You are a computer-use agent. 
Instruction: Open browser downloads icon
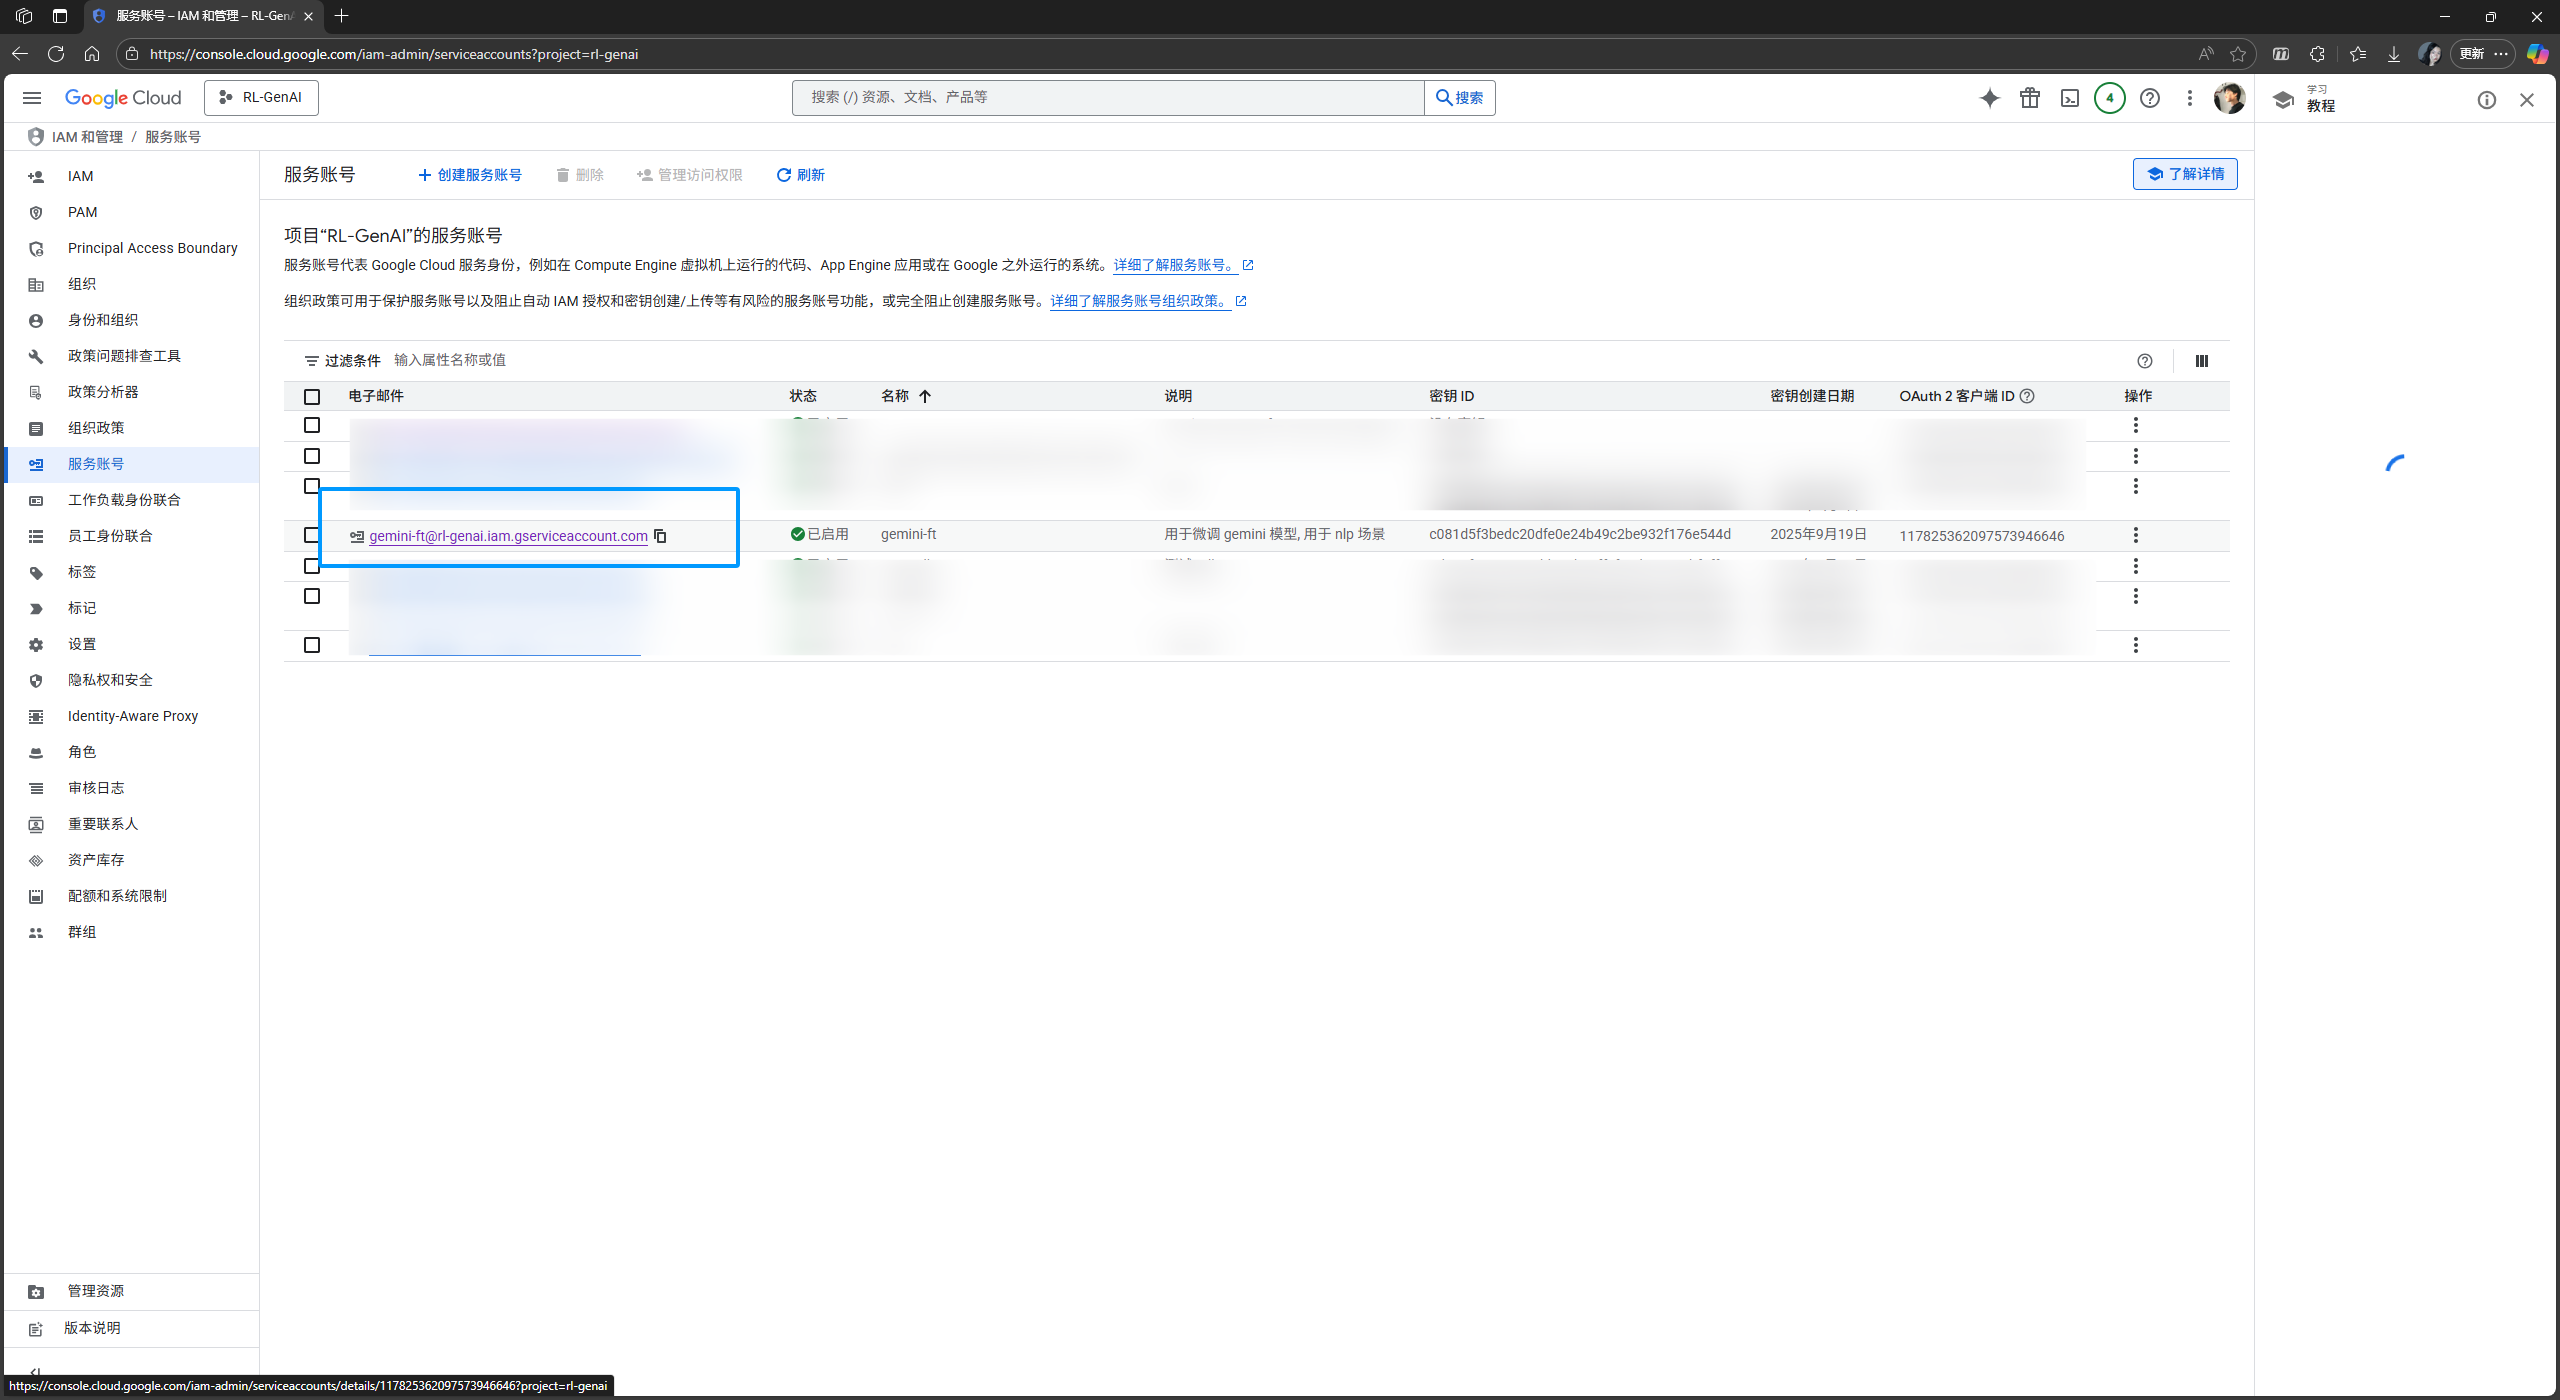click(2393, 54)
